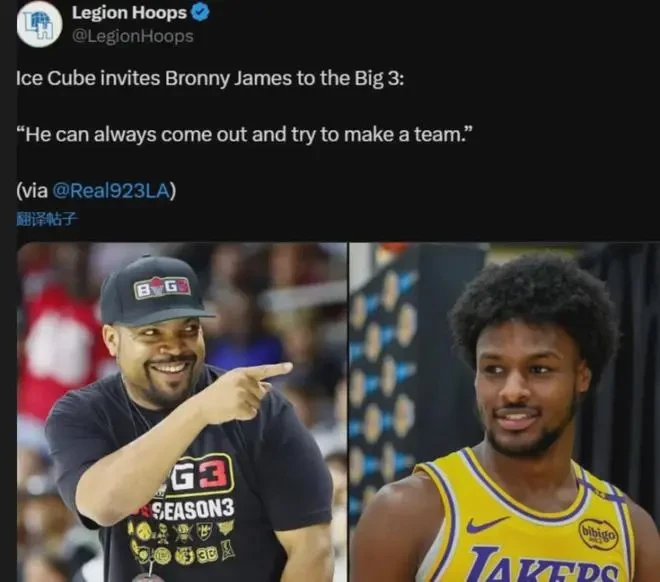Click the 'He can always come out' quote
The height and width of the screenshot is (582, 660).
pyautogui.click(x=245, y=135)
